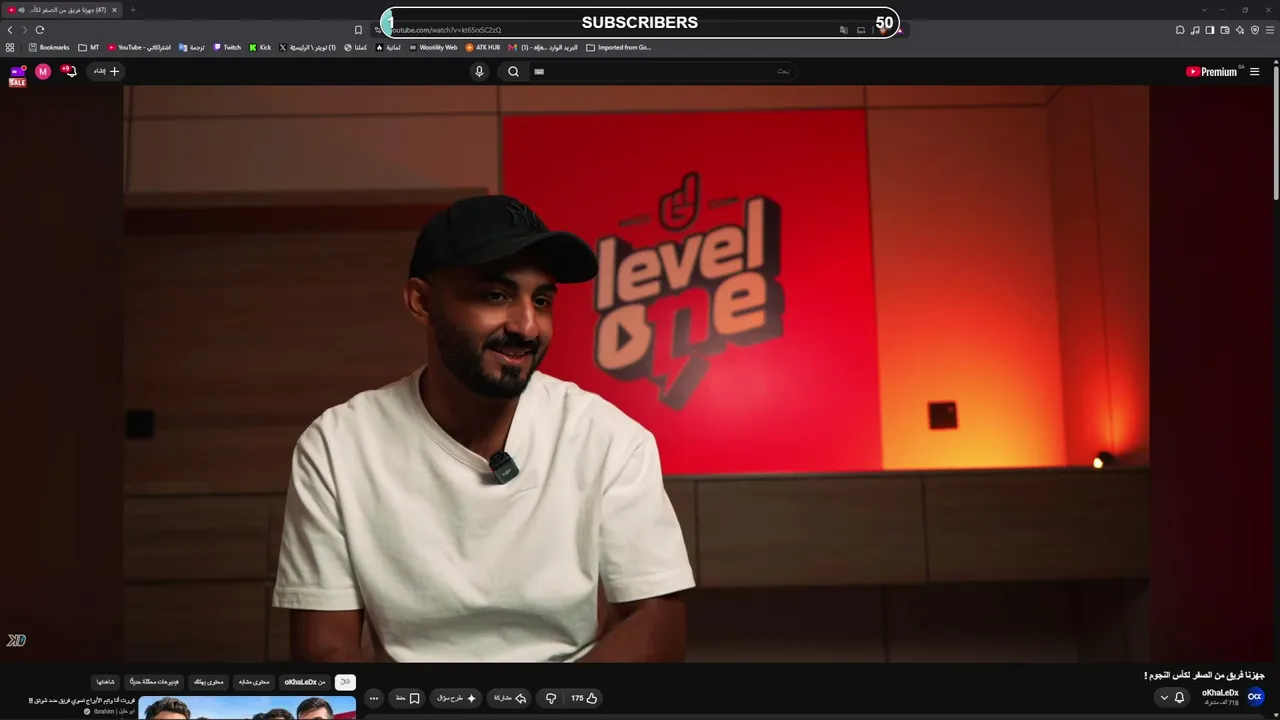Image resolution: width=1280 pixels, height=720 pixels.
Task: Mute the tab using its audio icon
Action: [x=21, y=10]
